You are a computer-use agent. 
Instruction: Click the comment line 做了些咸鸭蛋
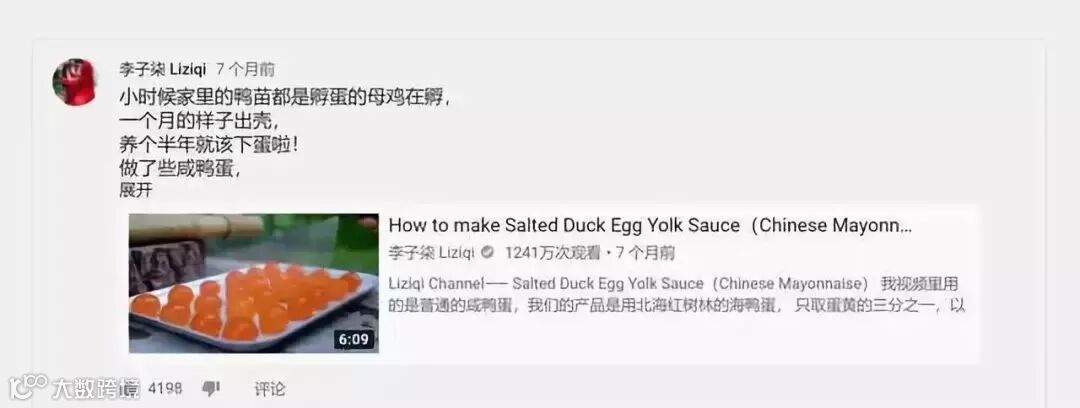(x=179, y=168)
